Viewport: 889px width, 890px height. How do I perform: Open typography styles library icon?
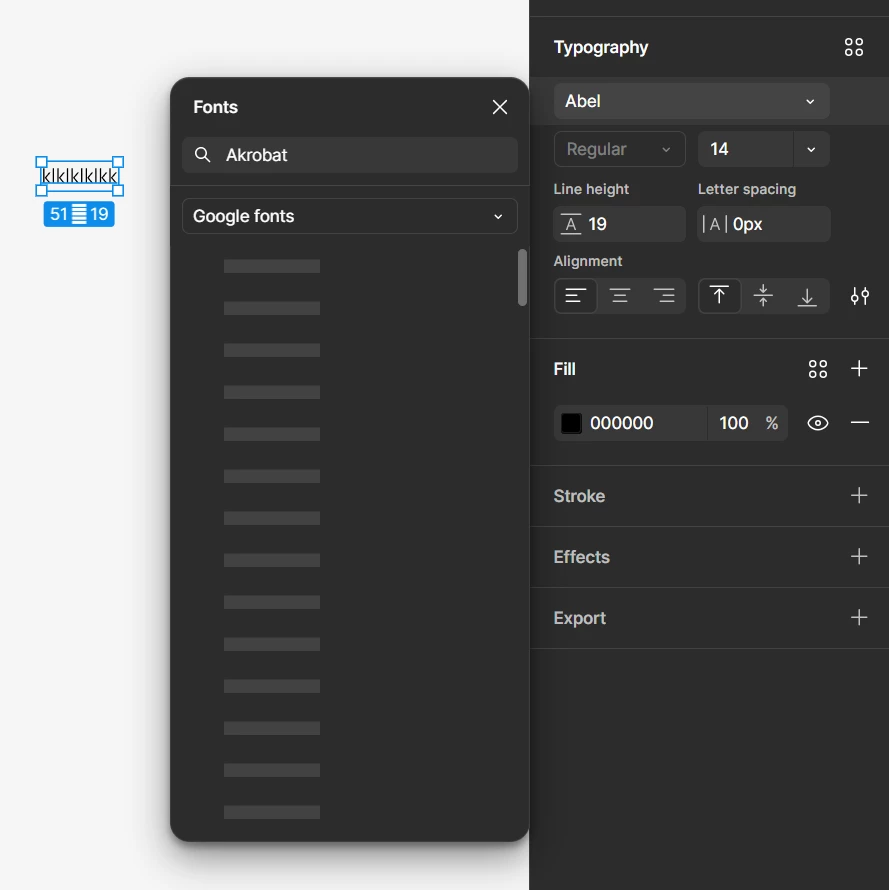point(853,47)
